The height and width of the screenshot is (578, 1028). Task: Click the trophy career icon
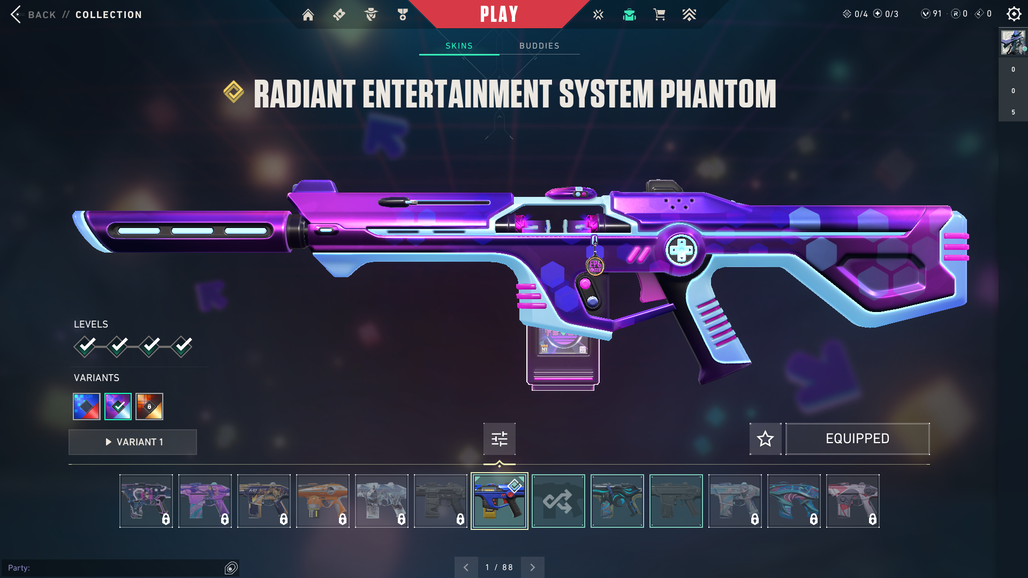[403, 14]
